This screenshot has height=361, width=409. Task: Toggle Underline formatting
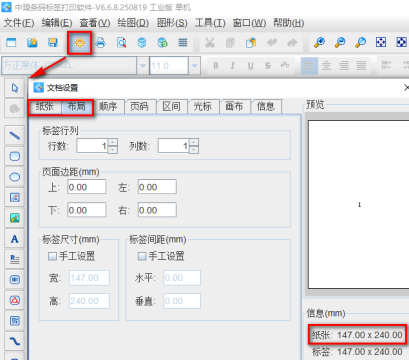pyautogui.click(x=250, y=66)
